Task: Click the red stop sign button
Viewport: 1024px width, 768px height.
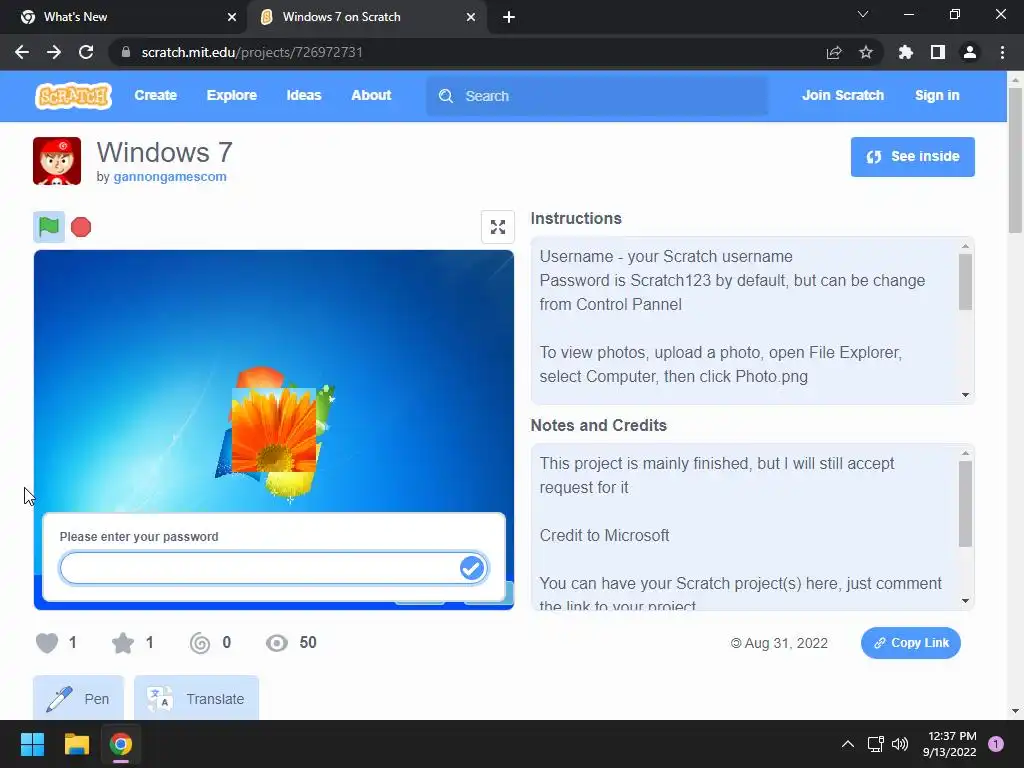Action: [81, 227]
